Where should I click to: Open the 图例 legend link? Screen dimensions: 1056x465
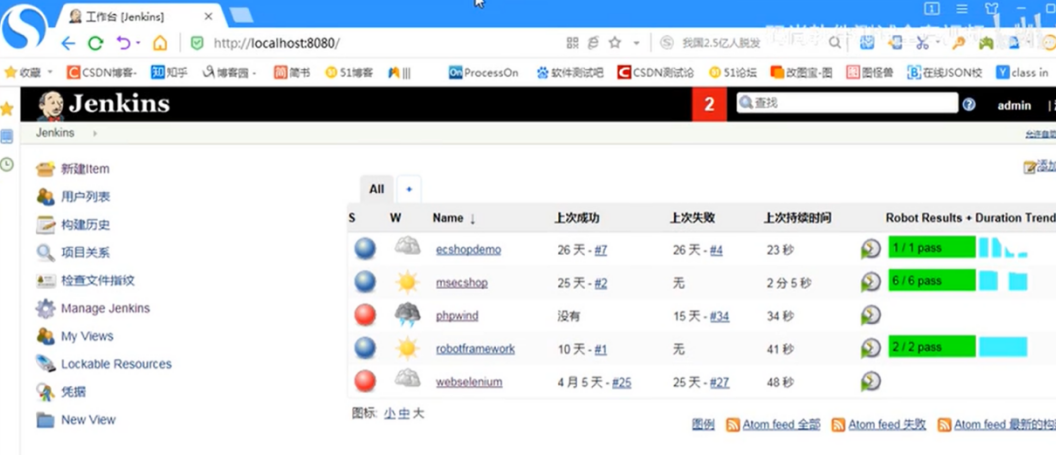(703, 425)
